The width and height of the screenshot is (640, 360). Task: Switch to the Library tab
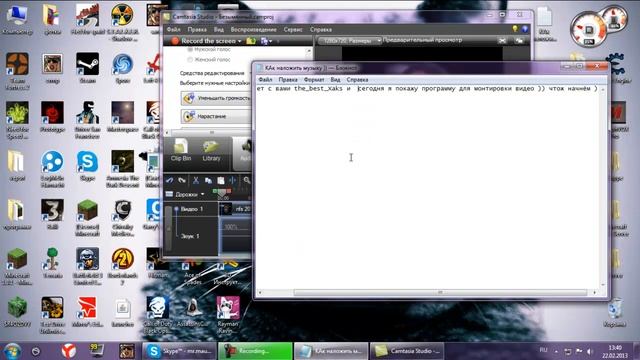(x=211, y=151)
